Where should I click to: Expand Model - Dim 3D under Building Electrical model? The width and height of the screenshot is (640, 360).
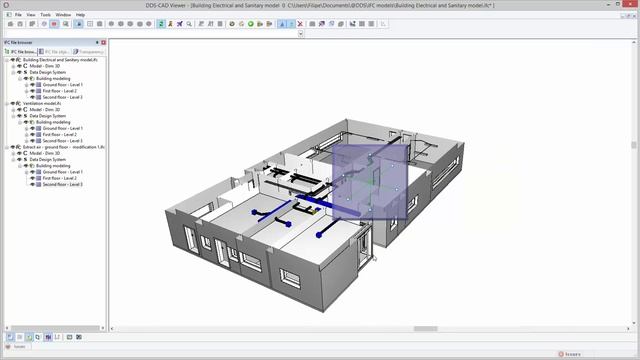13,66
